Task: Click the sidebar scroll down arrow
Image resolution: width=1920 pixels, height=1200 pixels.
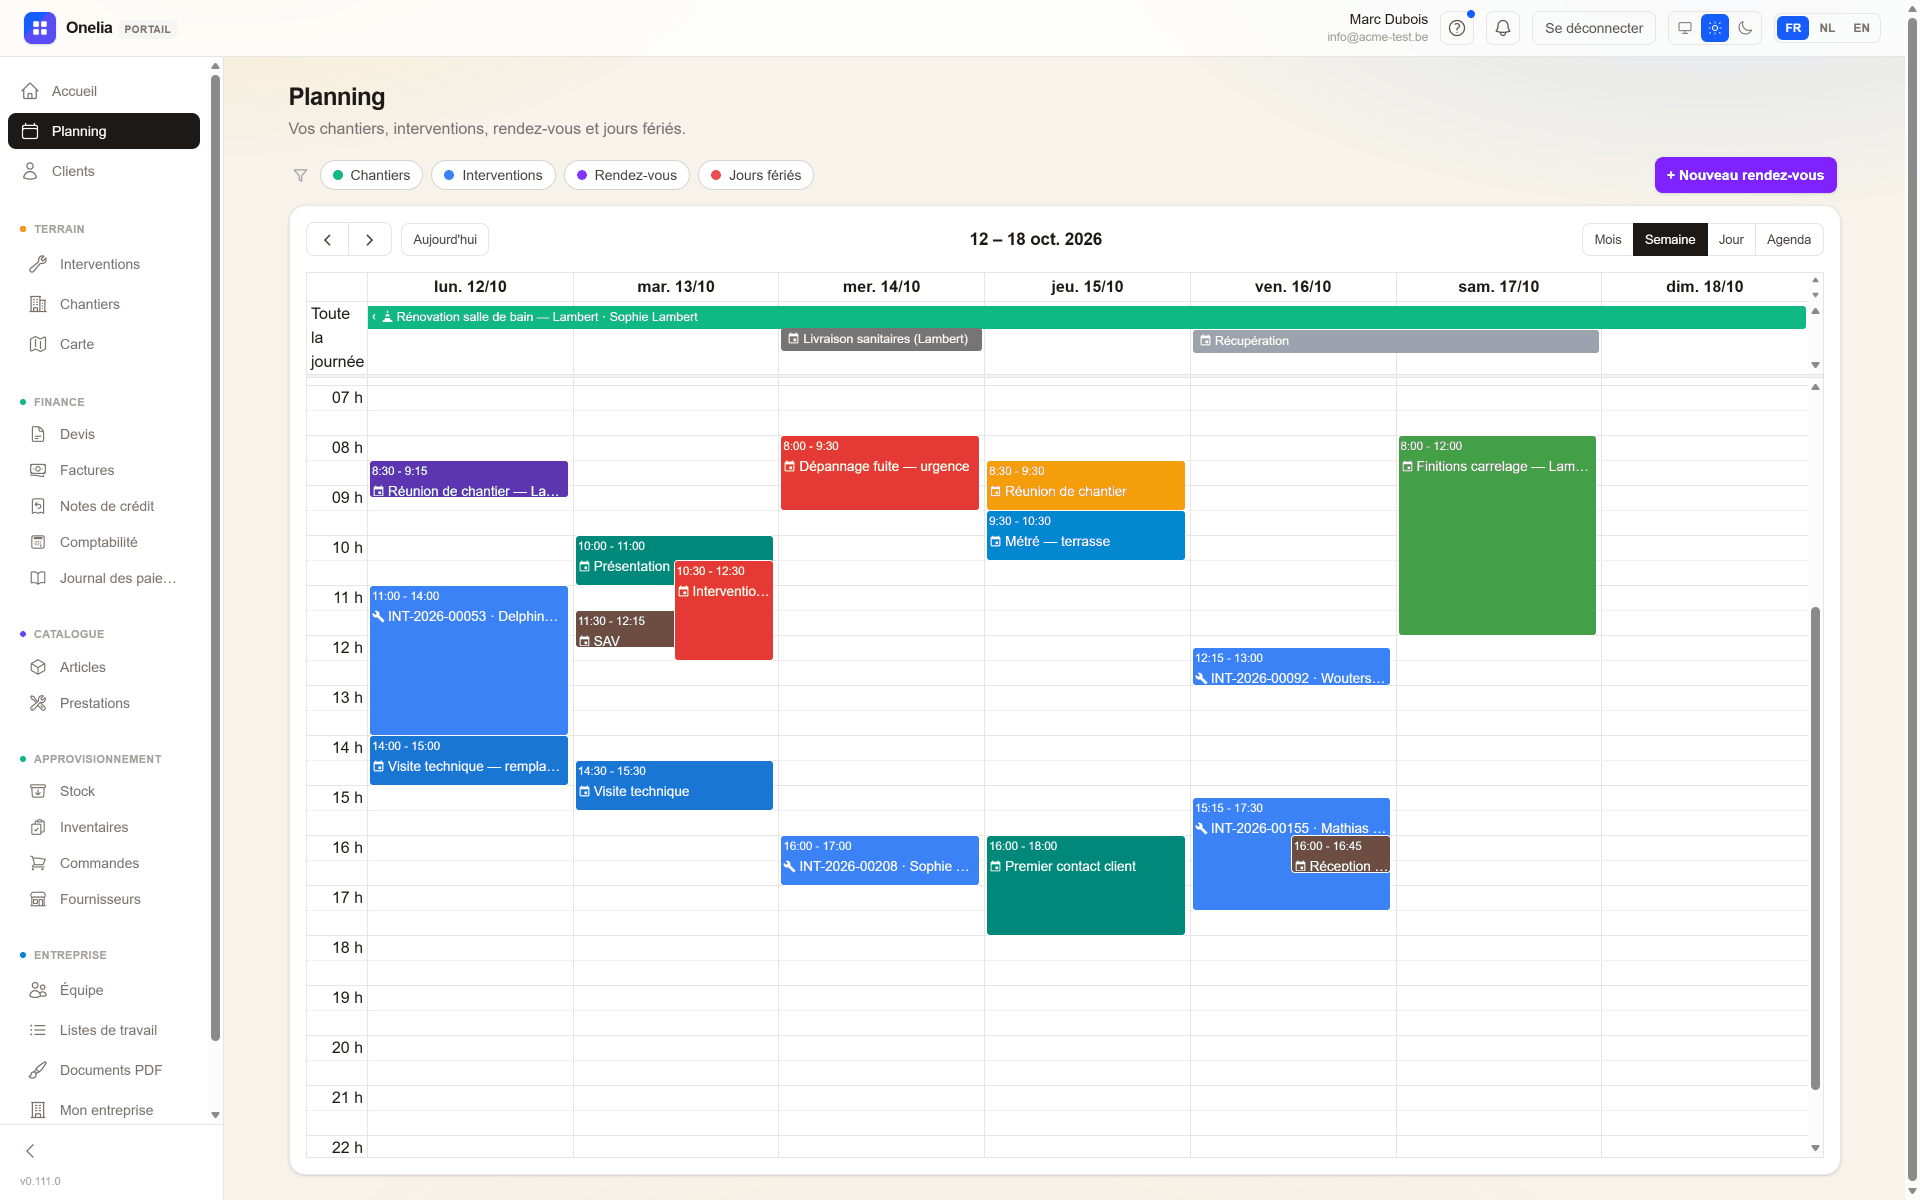Action: click(x=215, y=1115)
